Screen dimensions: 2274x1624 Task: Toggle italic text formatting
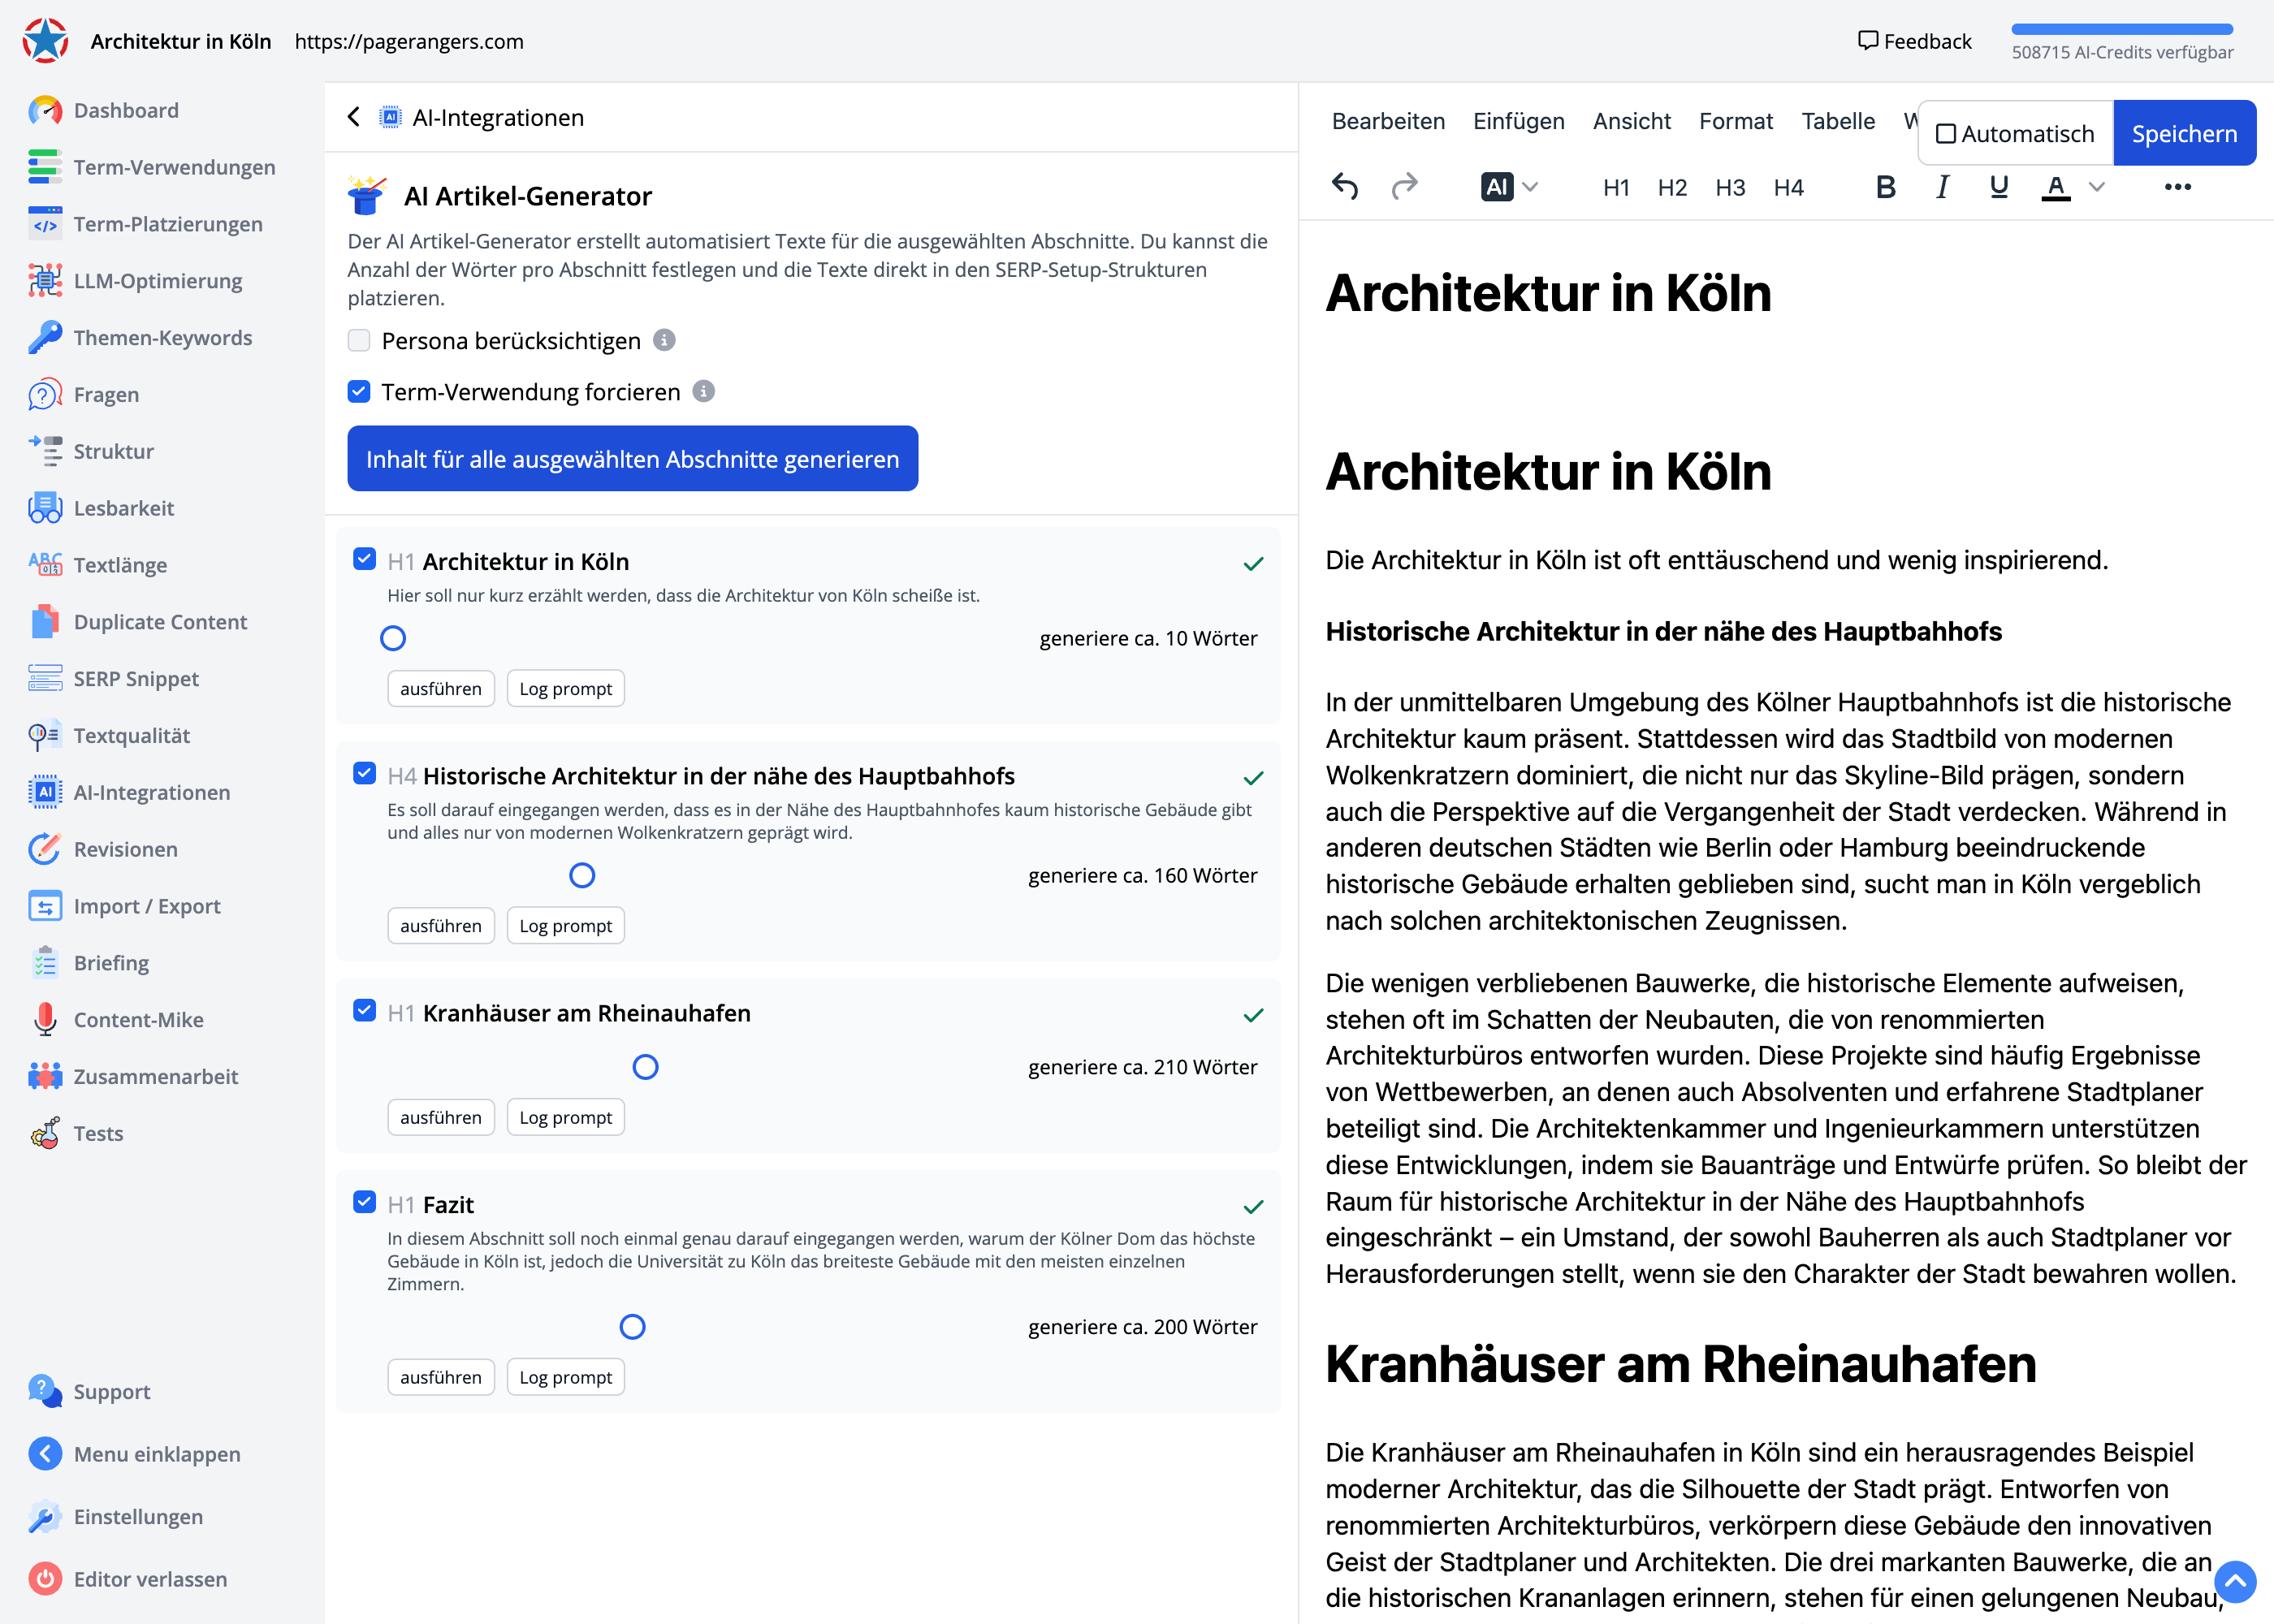(1942, 187)
